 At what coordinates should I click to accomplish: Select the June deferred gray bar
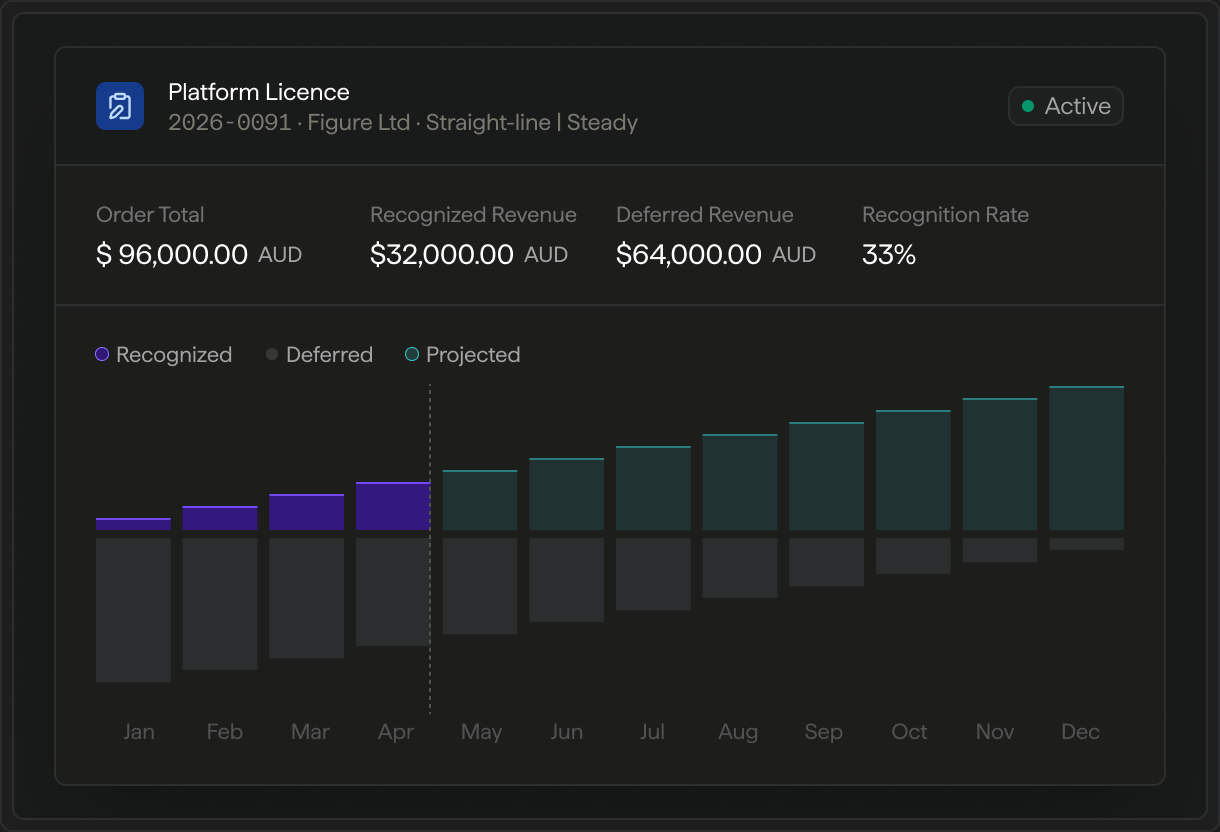tap(566, 580)
